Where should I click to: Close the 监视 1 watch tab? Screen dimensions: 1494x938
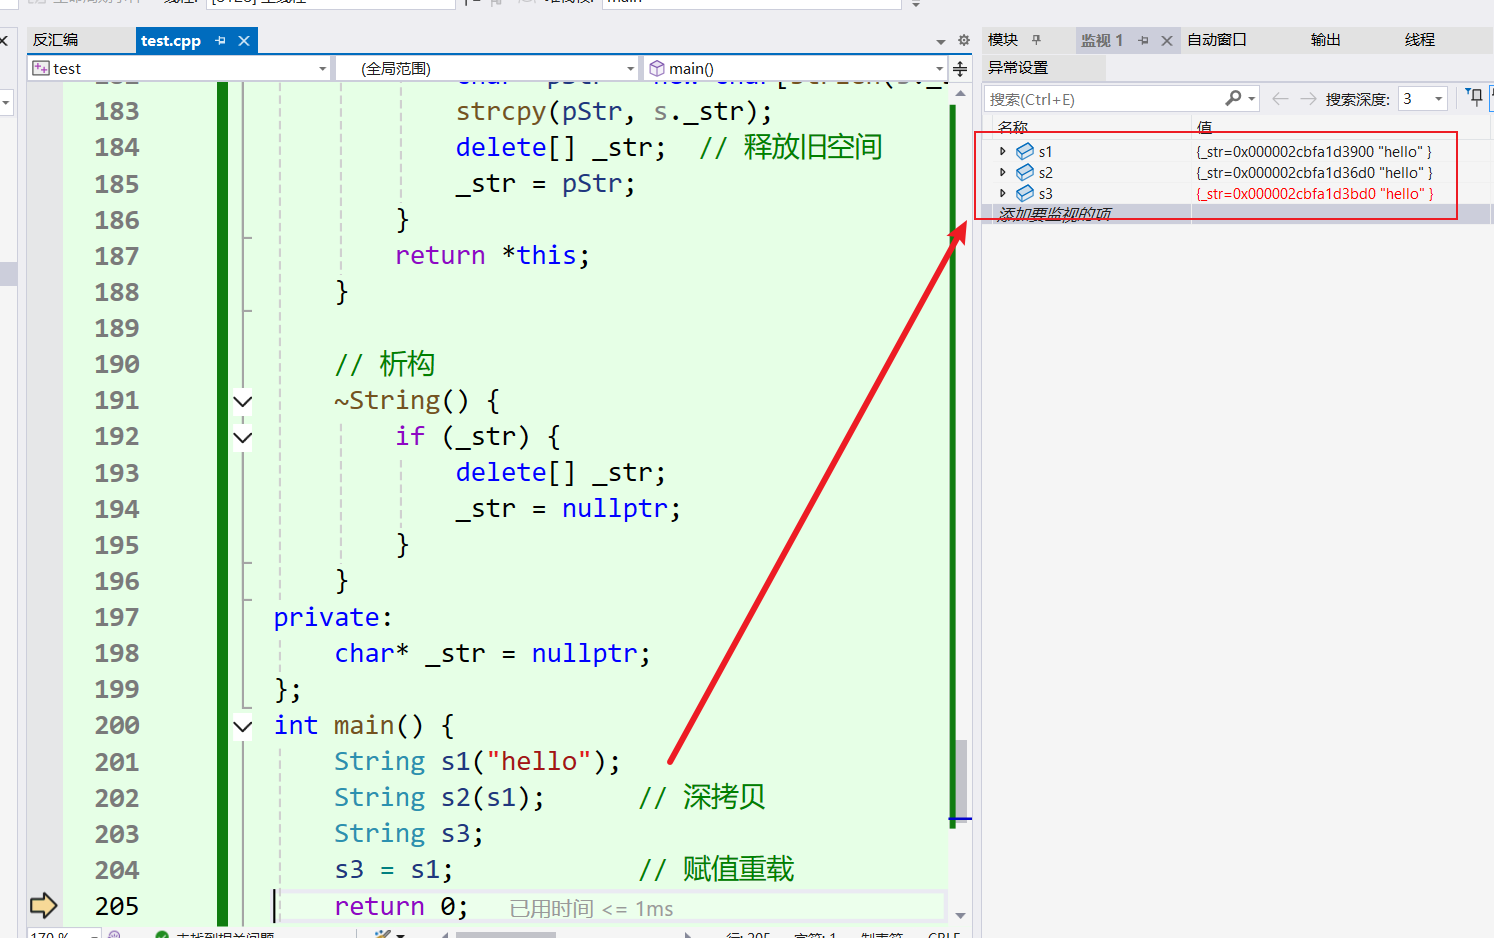pyautogui.click(x=1166, y=41)
